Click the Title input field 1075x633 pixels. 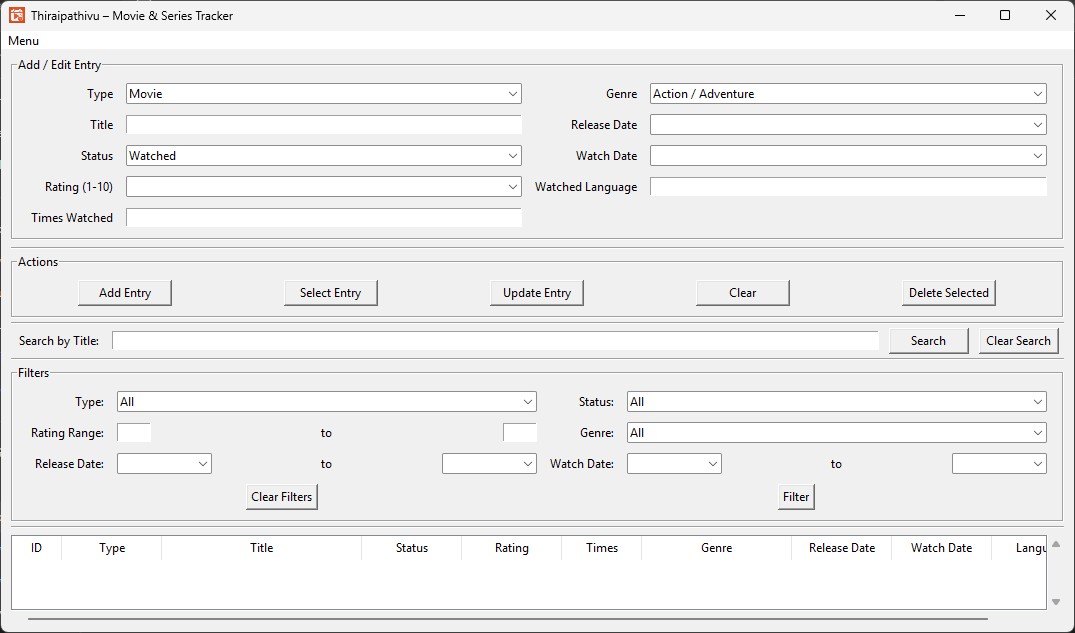coord(323,125)
